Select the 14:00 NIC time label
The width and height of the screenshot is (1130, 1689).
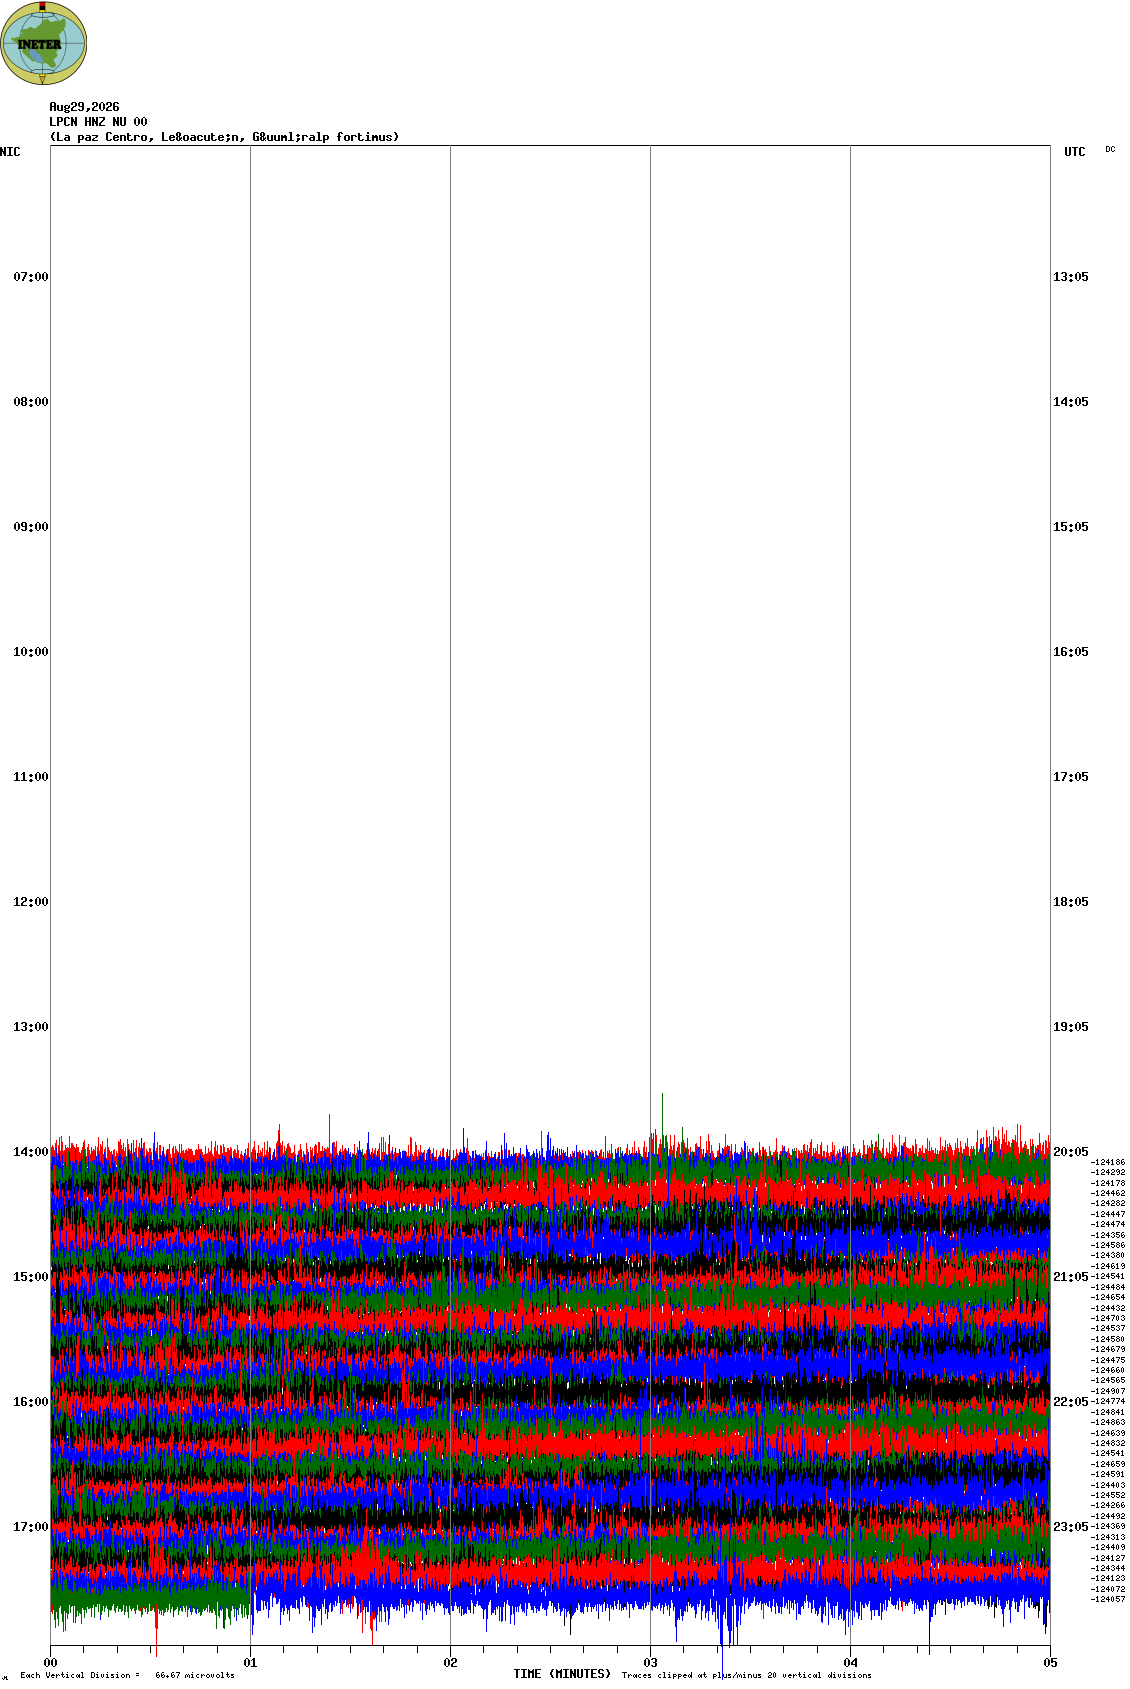pos(30,1152)
